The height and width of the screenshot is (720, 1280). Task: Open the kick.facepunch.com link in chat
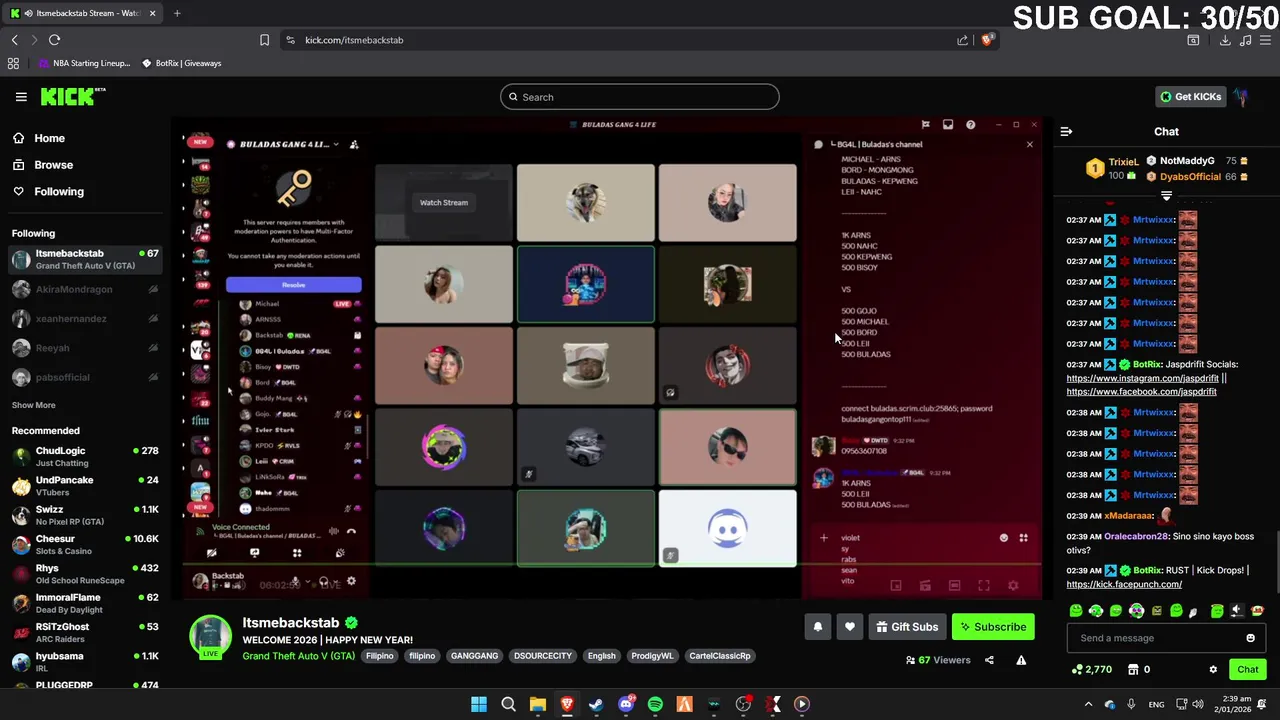pos(1124,584)
